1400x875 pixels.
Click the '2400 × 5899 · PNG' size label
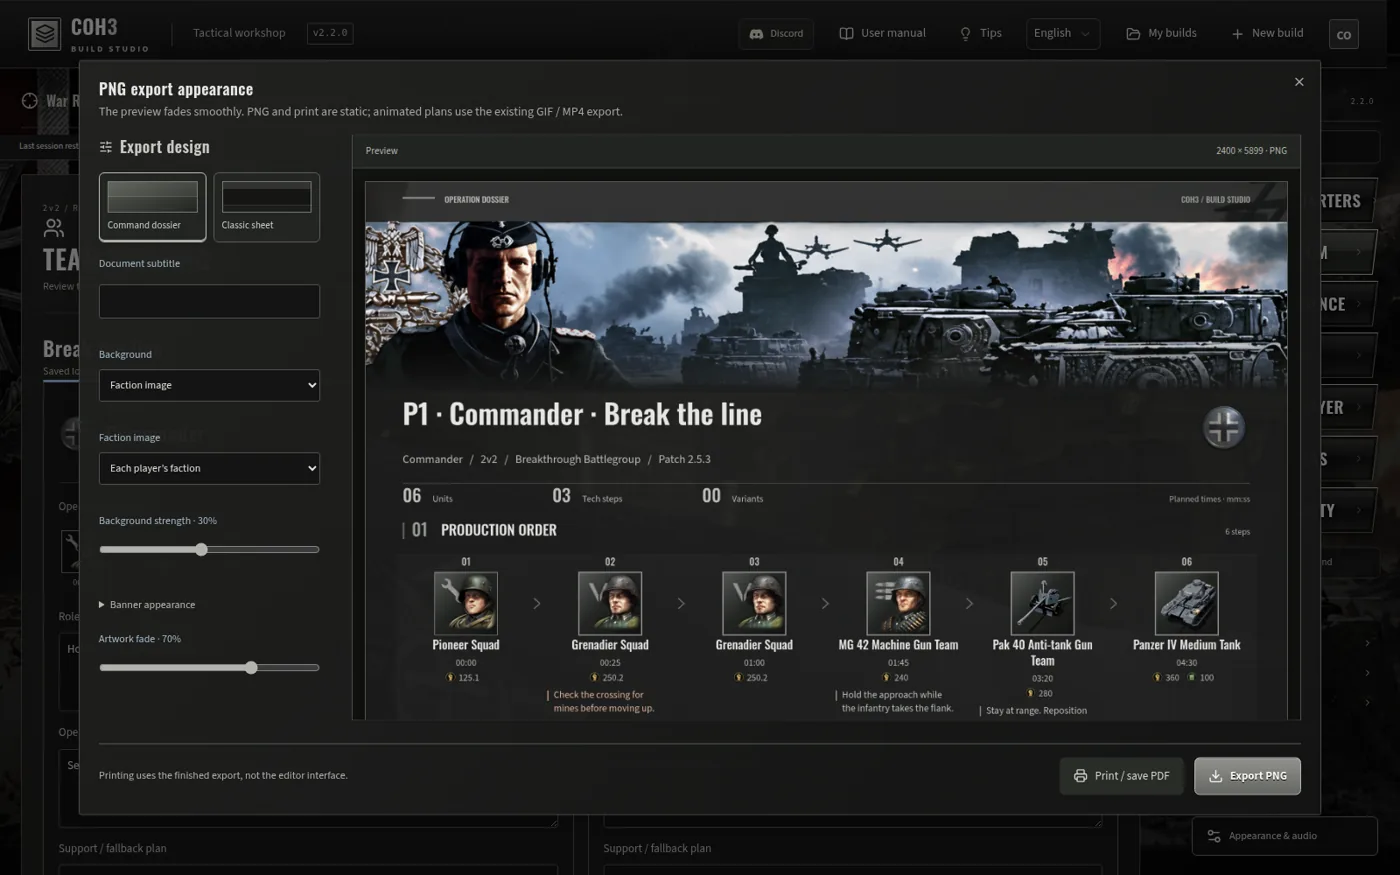1251,151
